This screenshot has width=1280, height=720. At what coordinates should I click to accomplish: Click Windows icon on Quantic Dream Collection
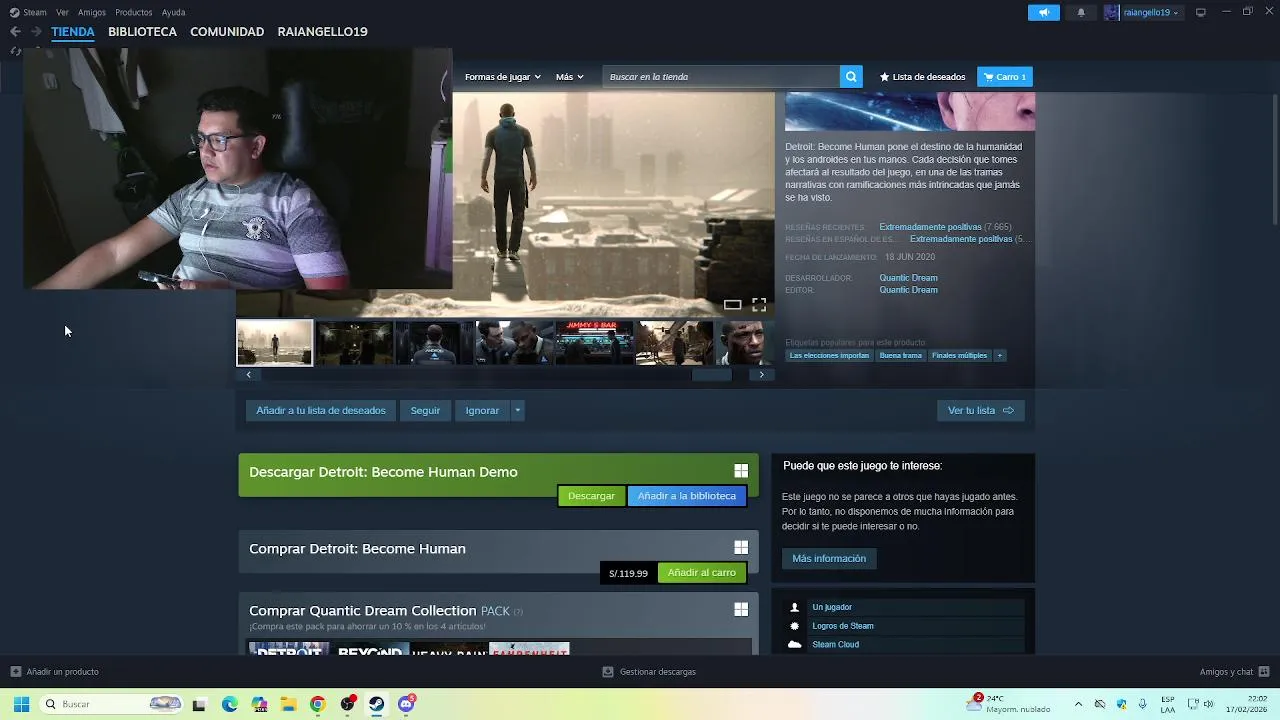[x=741, y=609]
